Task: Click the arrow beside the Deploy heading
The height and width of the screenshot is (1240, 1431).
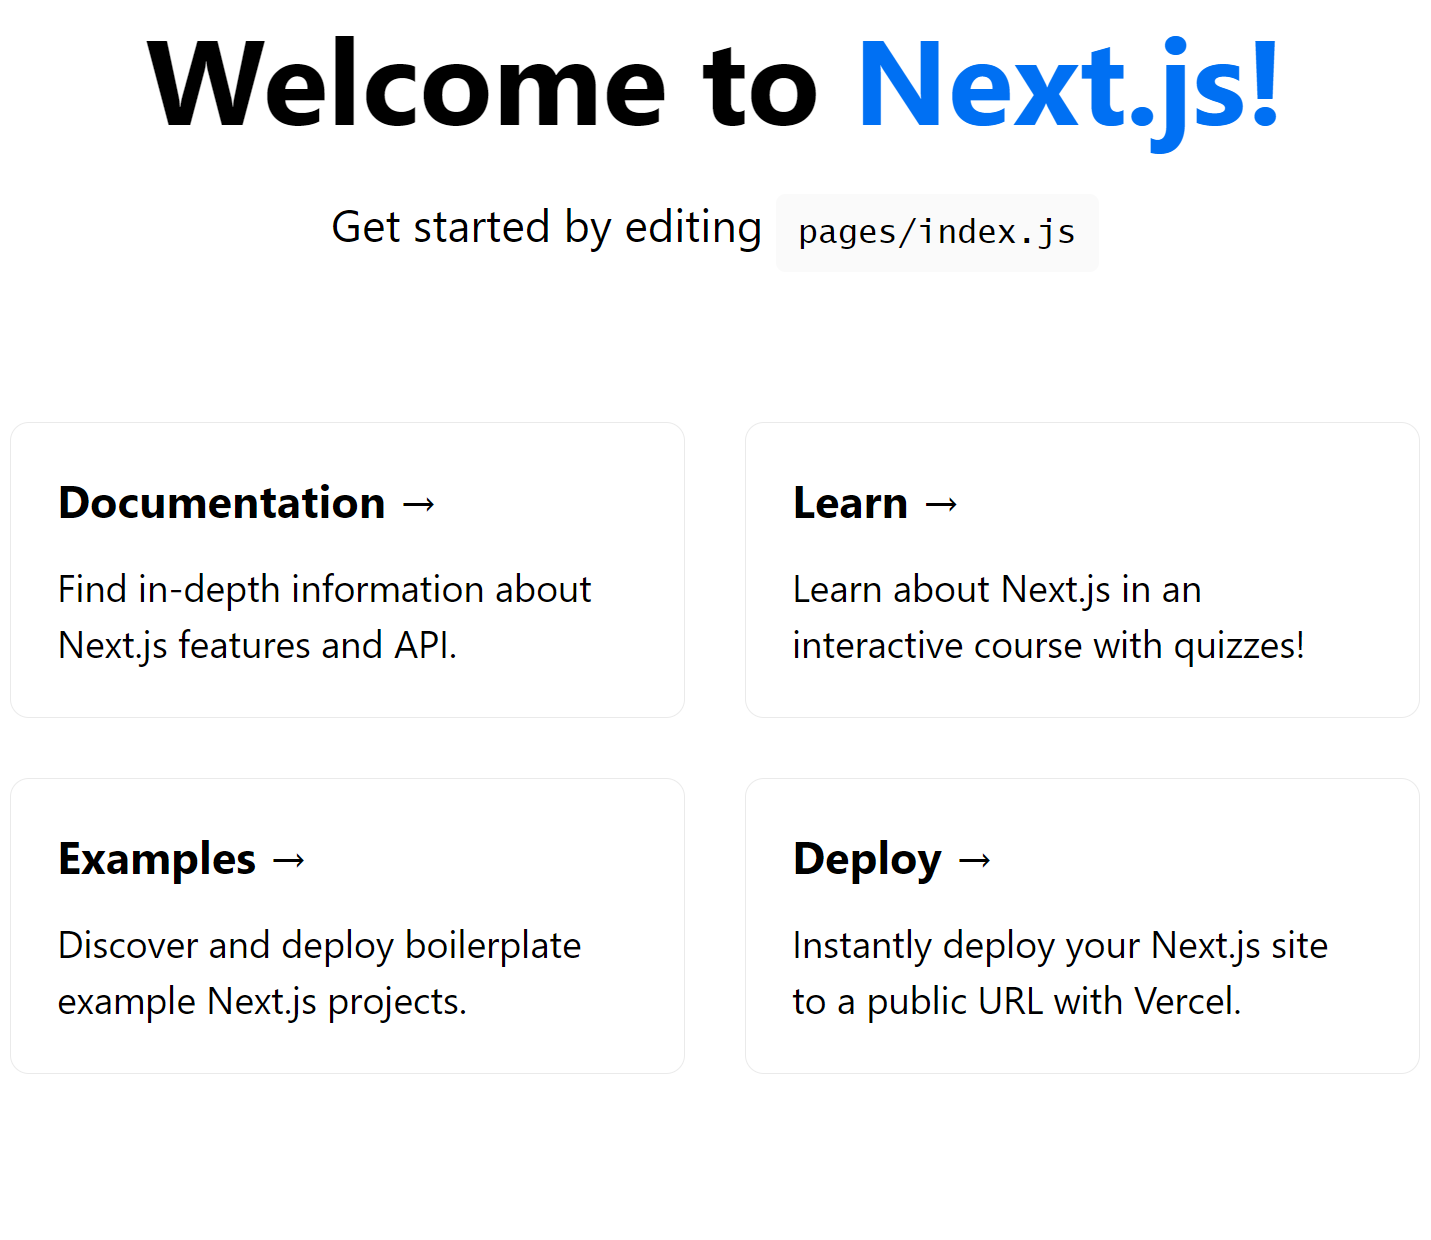Action: pyautogui.click(x=975, y=860)
